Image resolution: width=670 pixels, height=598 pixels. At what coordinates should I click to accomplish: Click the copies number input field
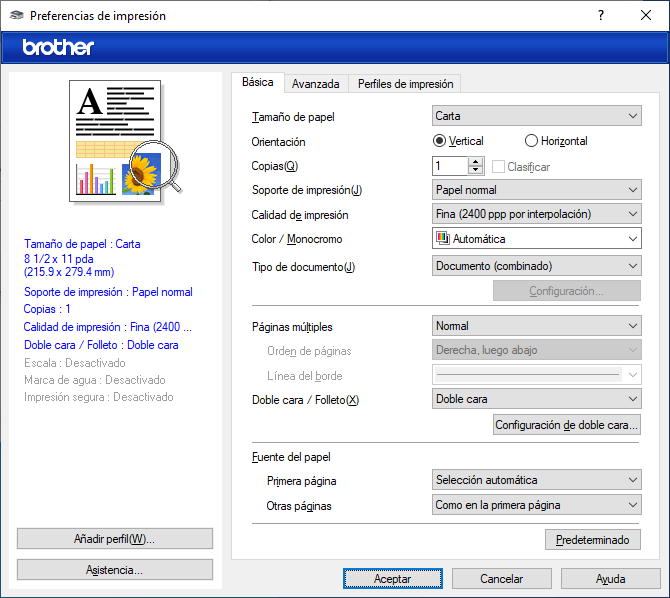coord(450,166)
